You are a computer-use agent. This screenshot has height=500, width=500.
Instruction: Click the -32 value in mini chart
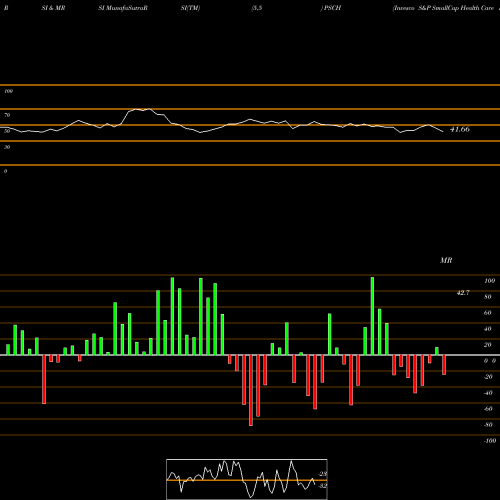(322, 486)
